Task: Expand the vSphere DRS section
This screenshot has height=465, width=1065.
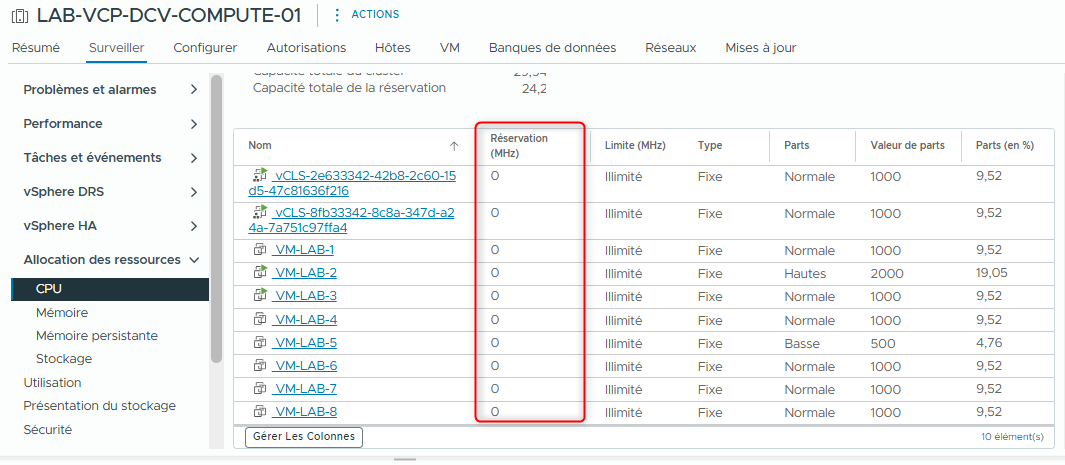Action: [x=194, y=192]
